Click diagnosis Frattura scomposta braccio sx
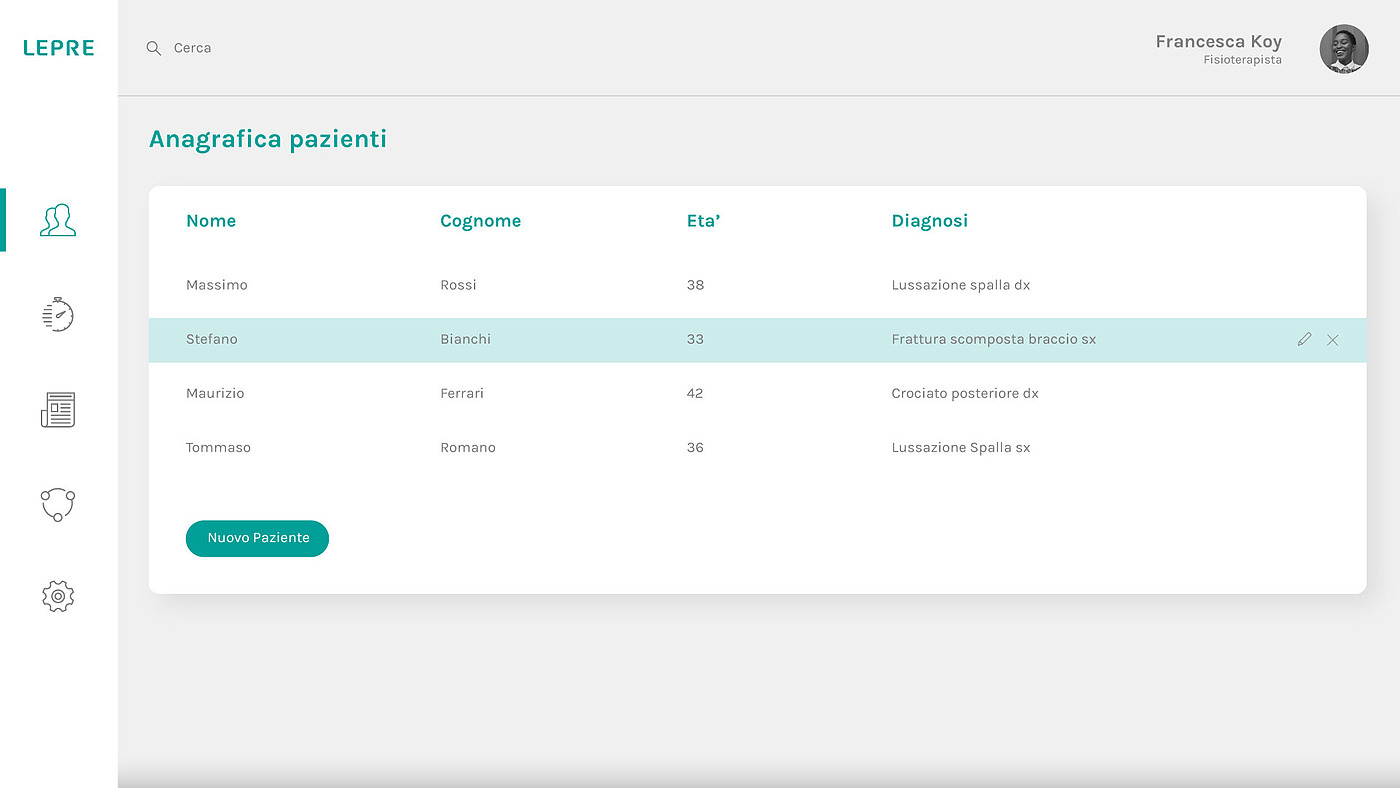The image size is (1400, 788). tap(994, 339)
